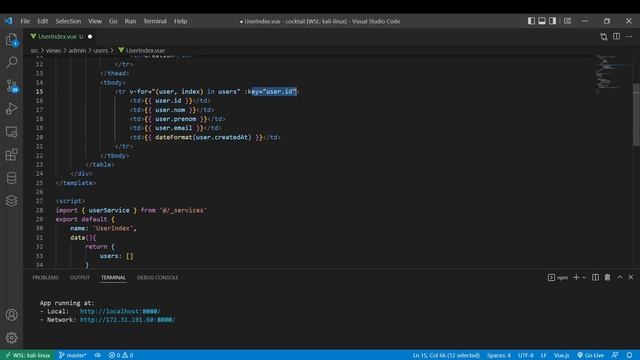Kill terminal with trash icon
This screenshot has width=640, height=360.
point(607,278)
